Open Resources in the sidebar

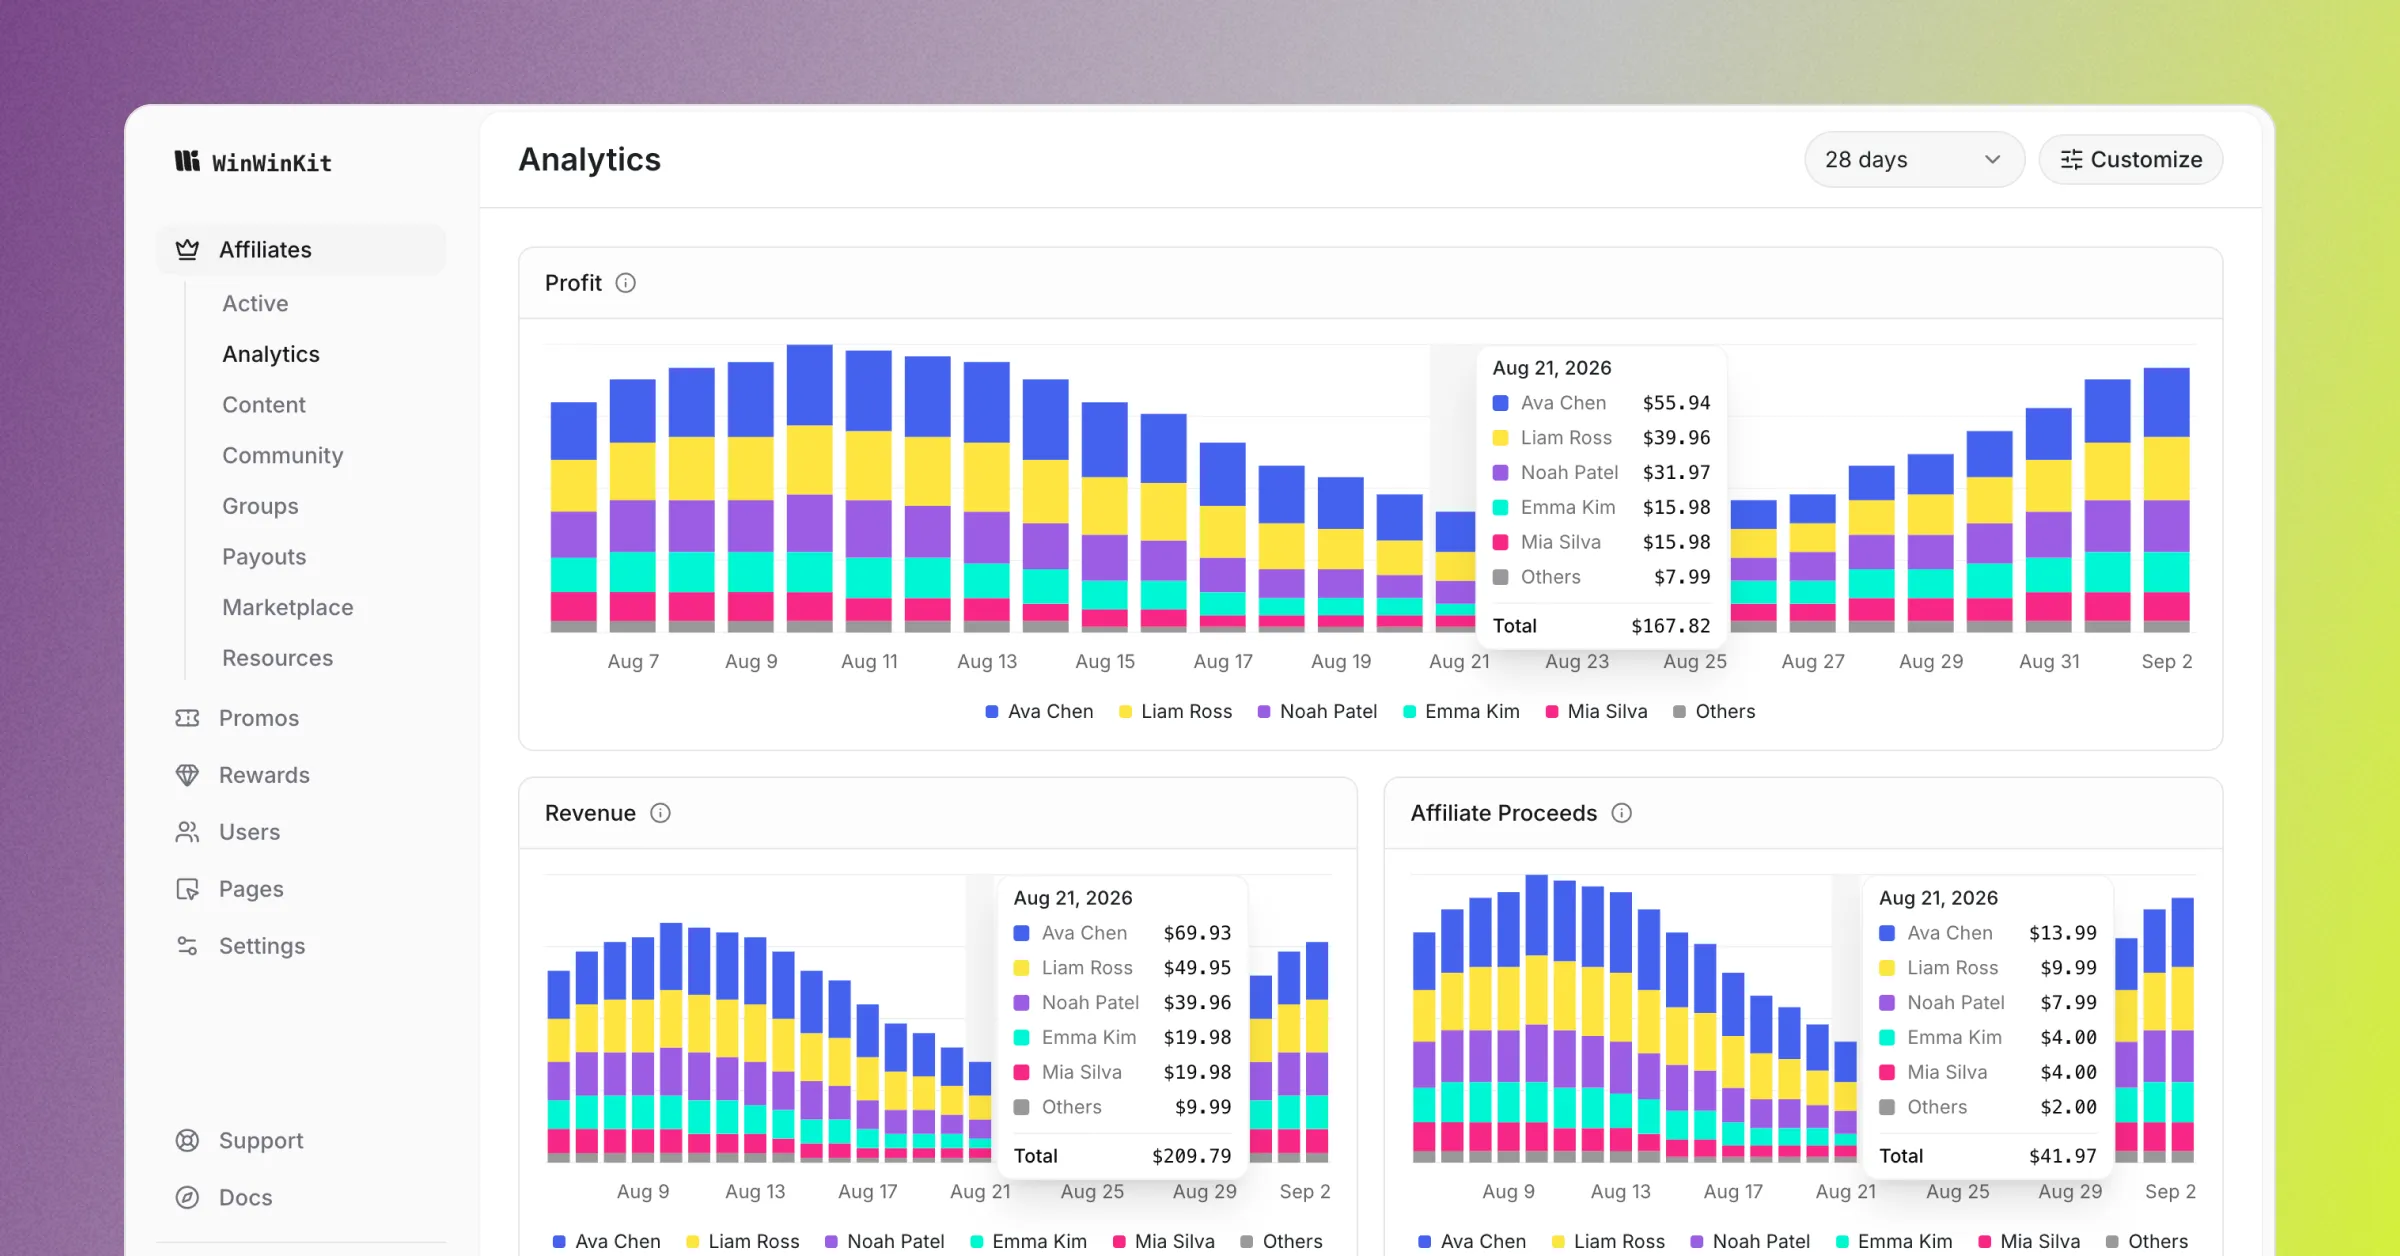[x=278, y=659]
